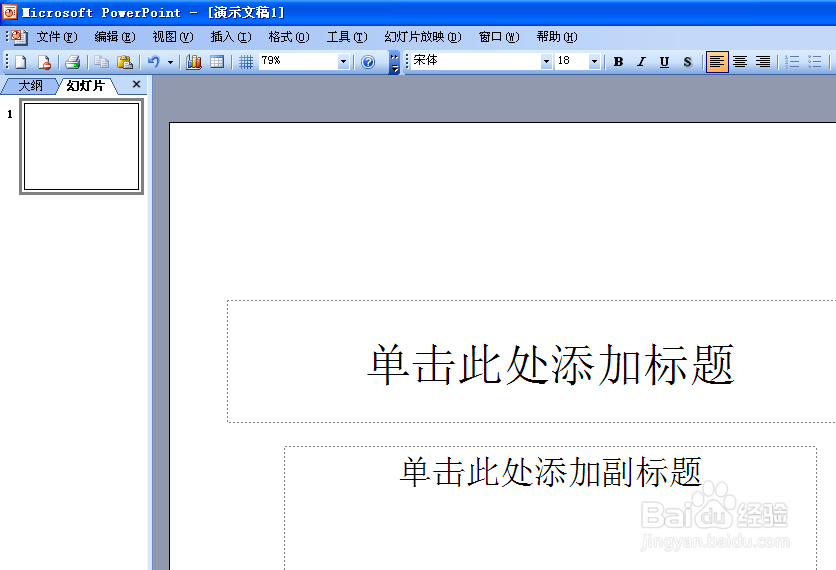Screen dimensions: 836x570
Task: Open the font name dropdown
Action: coord(546,62)
